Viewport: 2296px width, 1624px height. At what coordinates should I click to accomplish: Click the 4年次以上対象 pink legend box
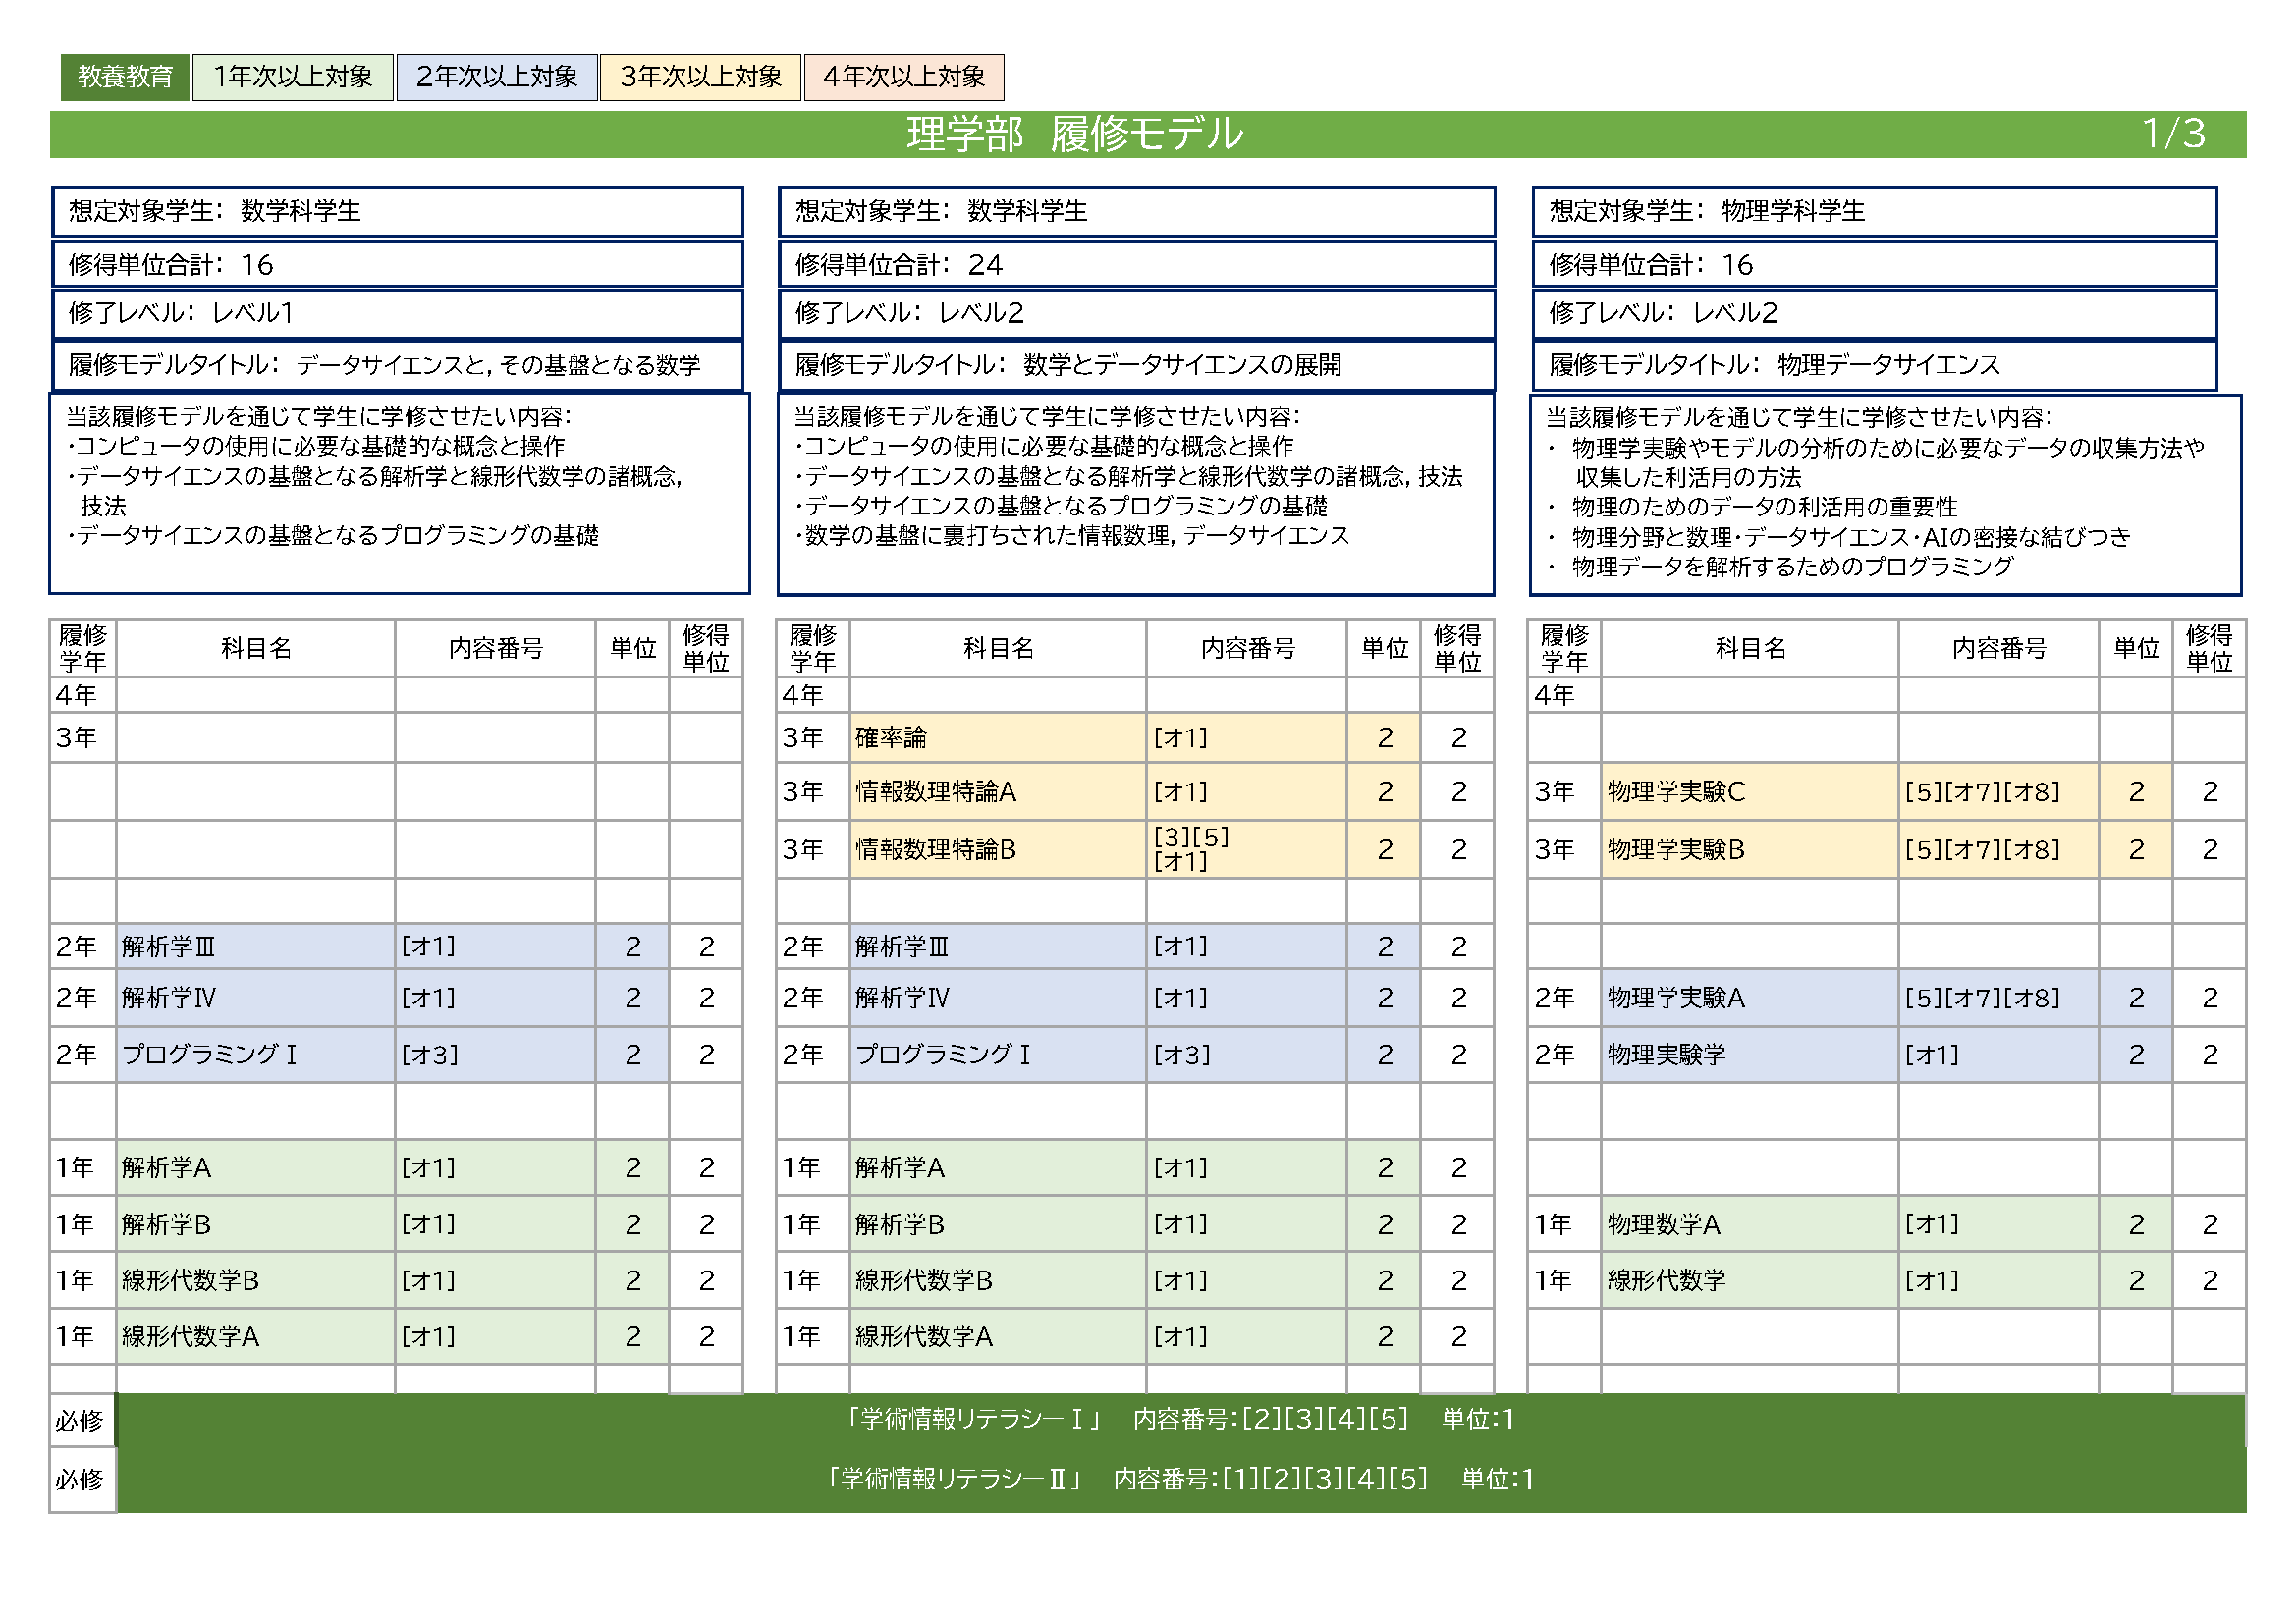pos(904,77)
